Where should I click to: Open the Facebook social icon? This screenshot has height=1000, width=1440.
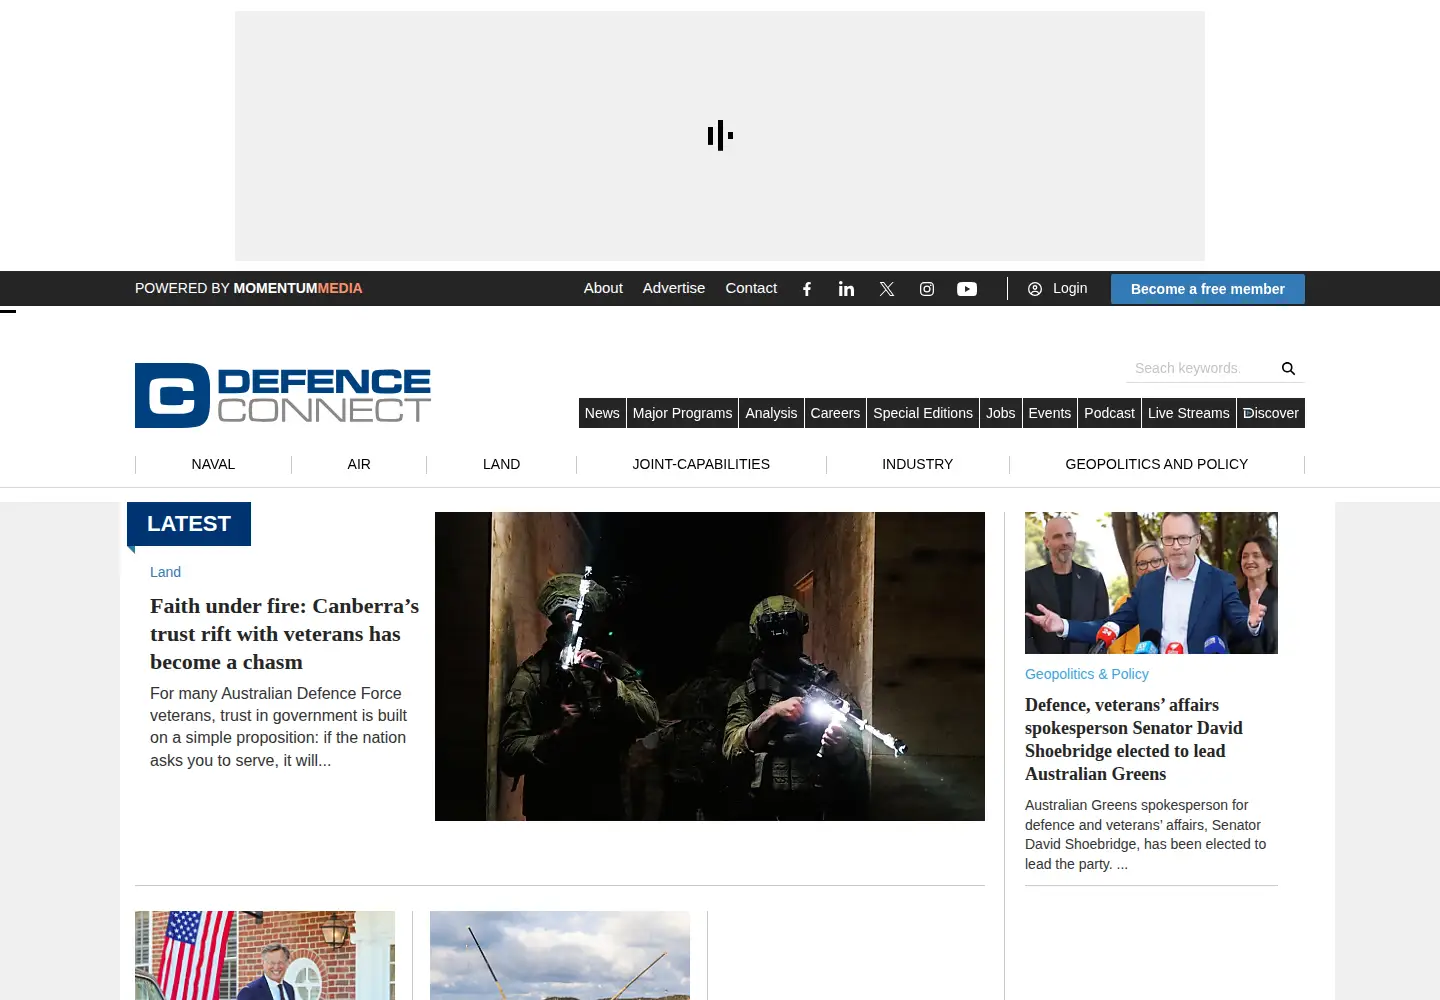(x=807, y=289)
